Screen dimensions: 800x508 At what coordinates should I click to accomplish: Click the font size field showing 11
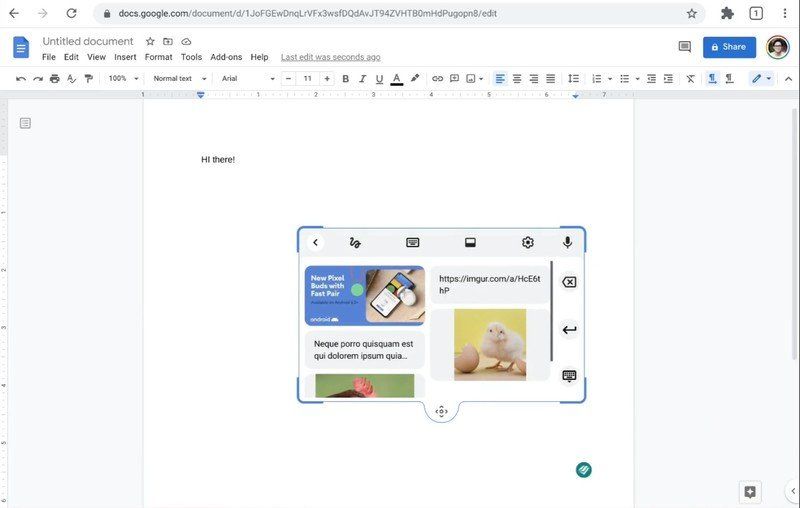tap(308, 79)
